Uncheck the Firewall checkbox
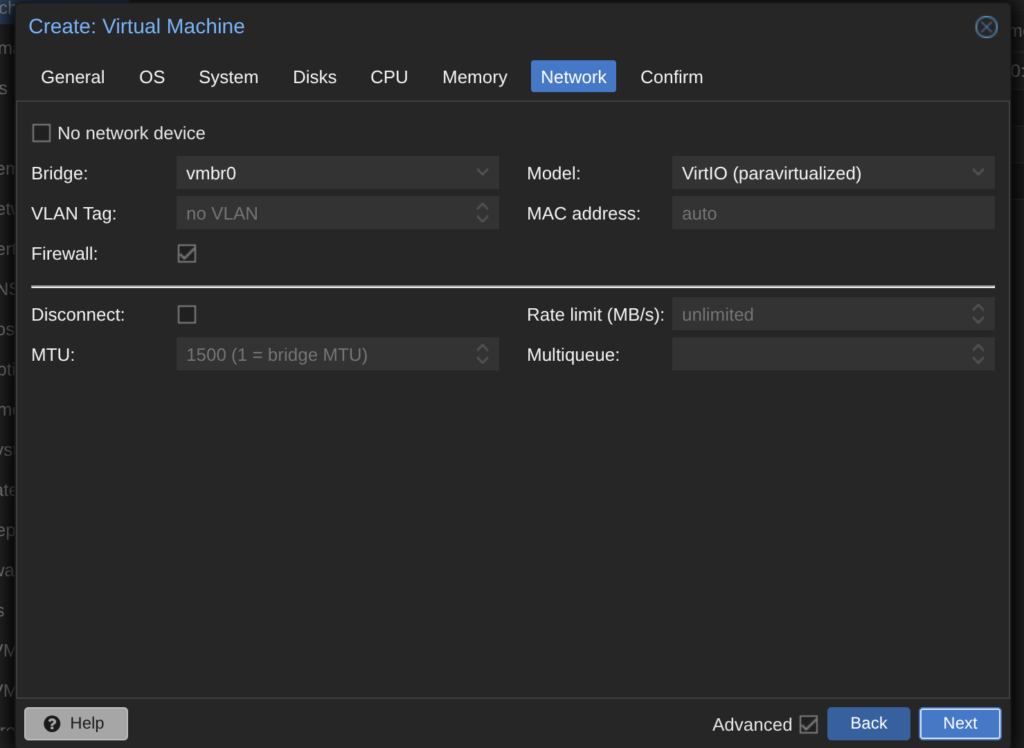 [x=187, y=254]
